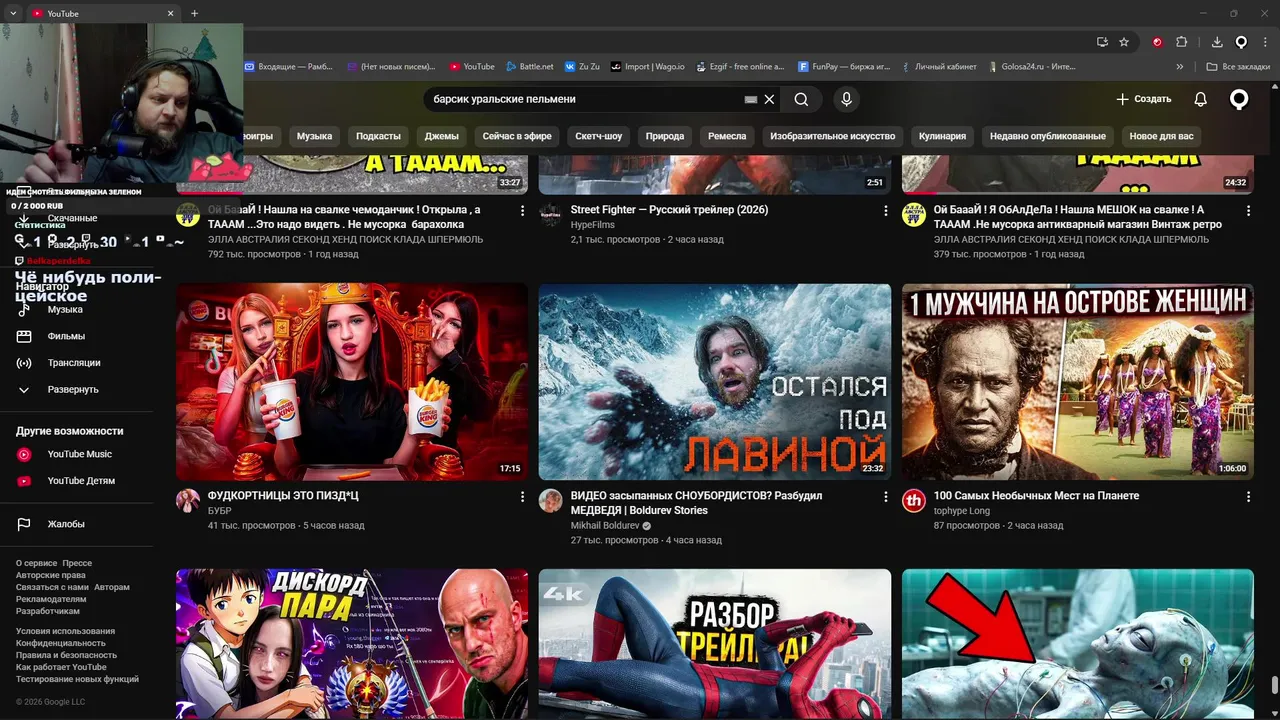
Task: Open the Все закладки folder
Action: (x=1238, y=67)
